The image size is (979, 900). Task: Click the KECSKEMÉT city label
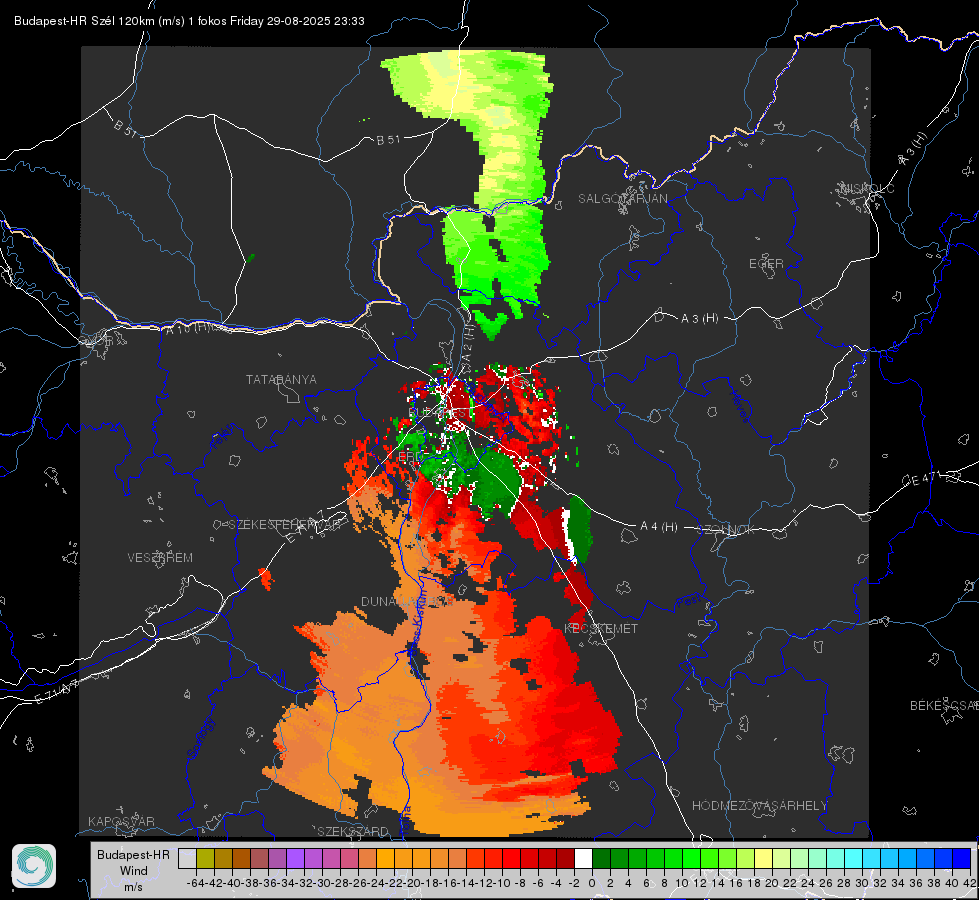(x=601, y=628)
